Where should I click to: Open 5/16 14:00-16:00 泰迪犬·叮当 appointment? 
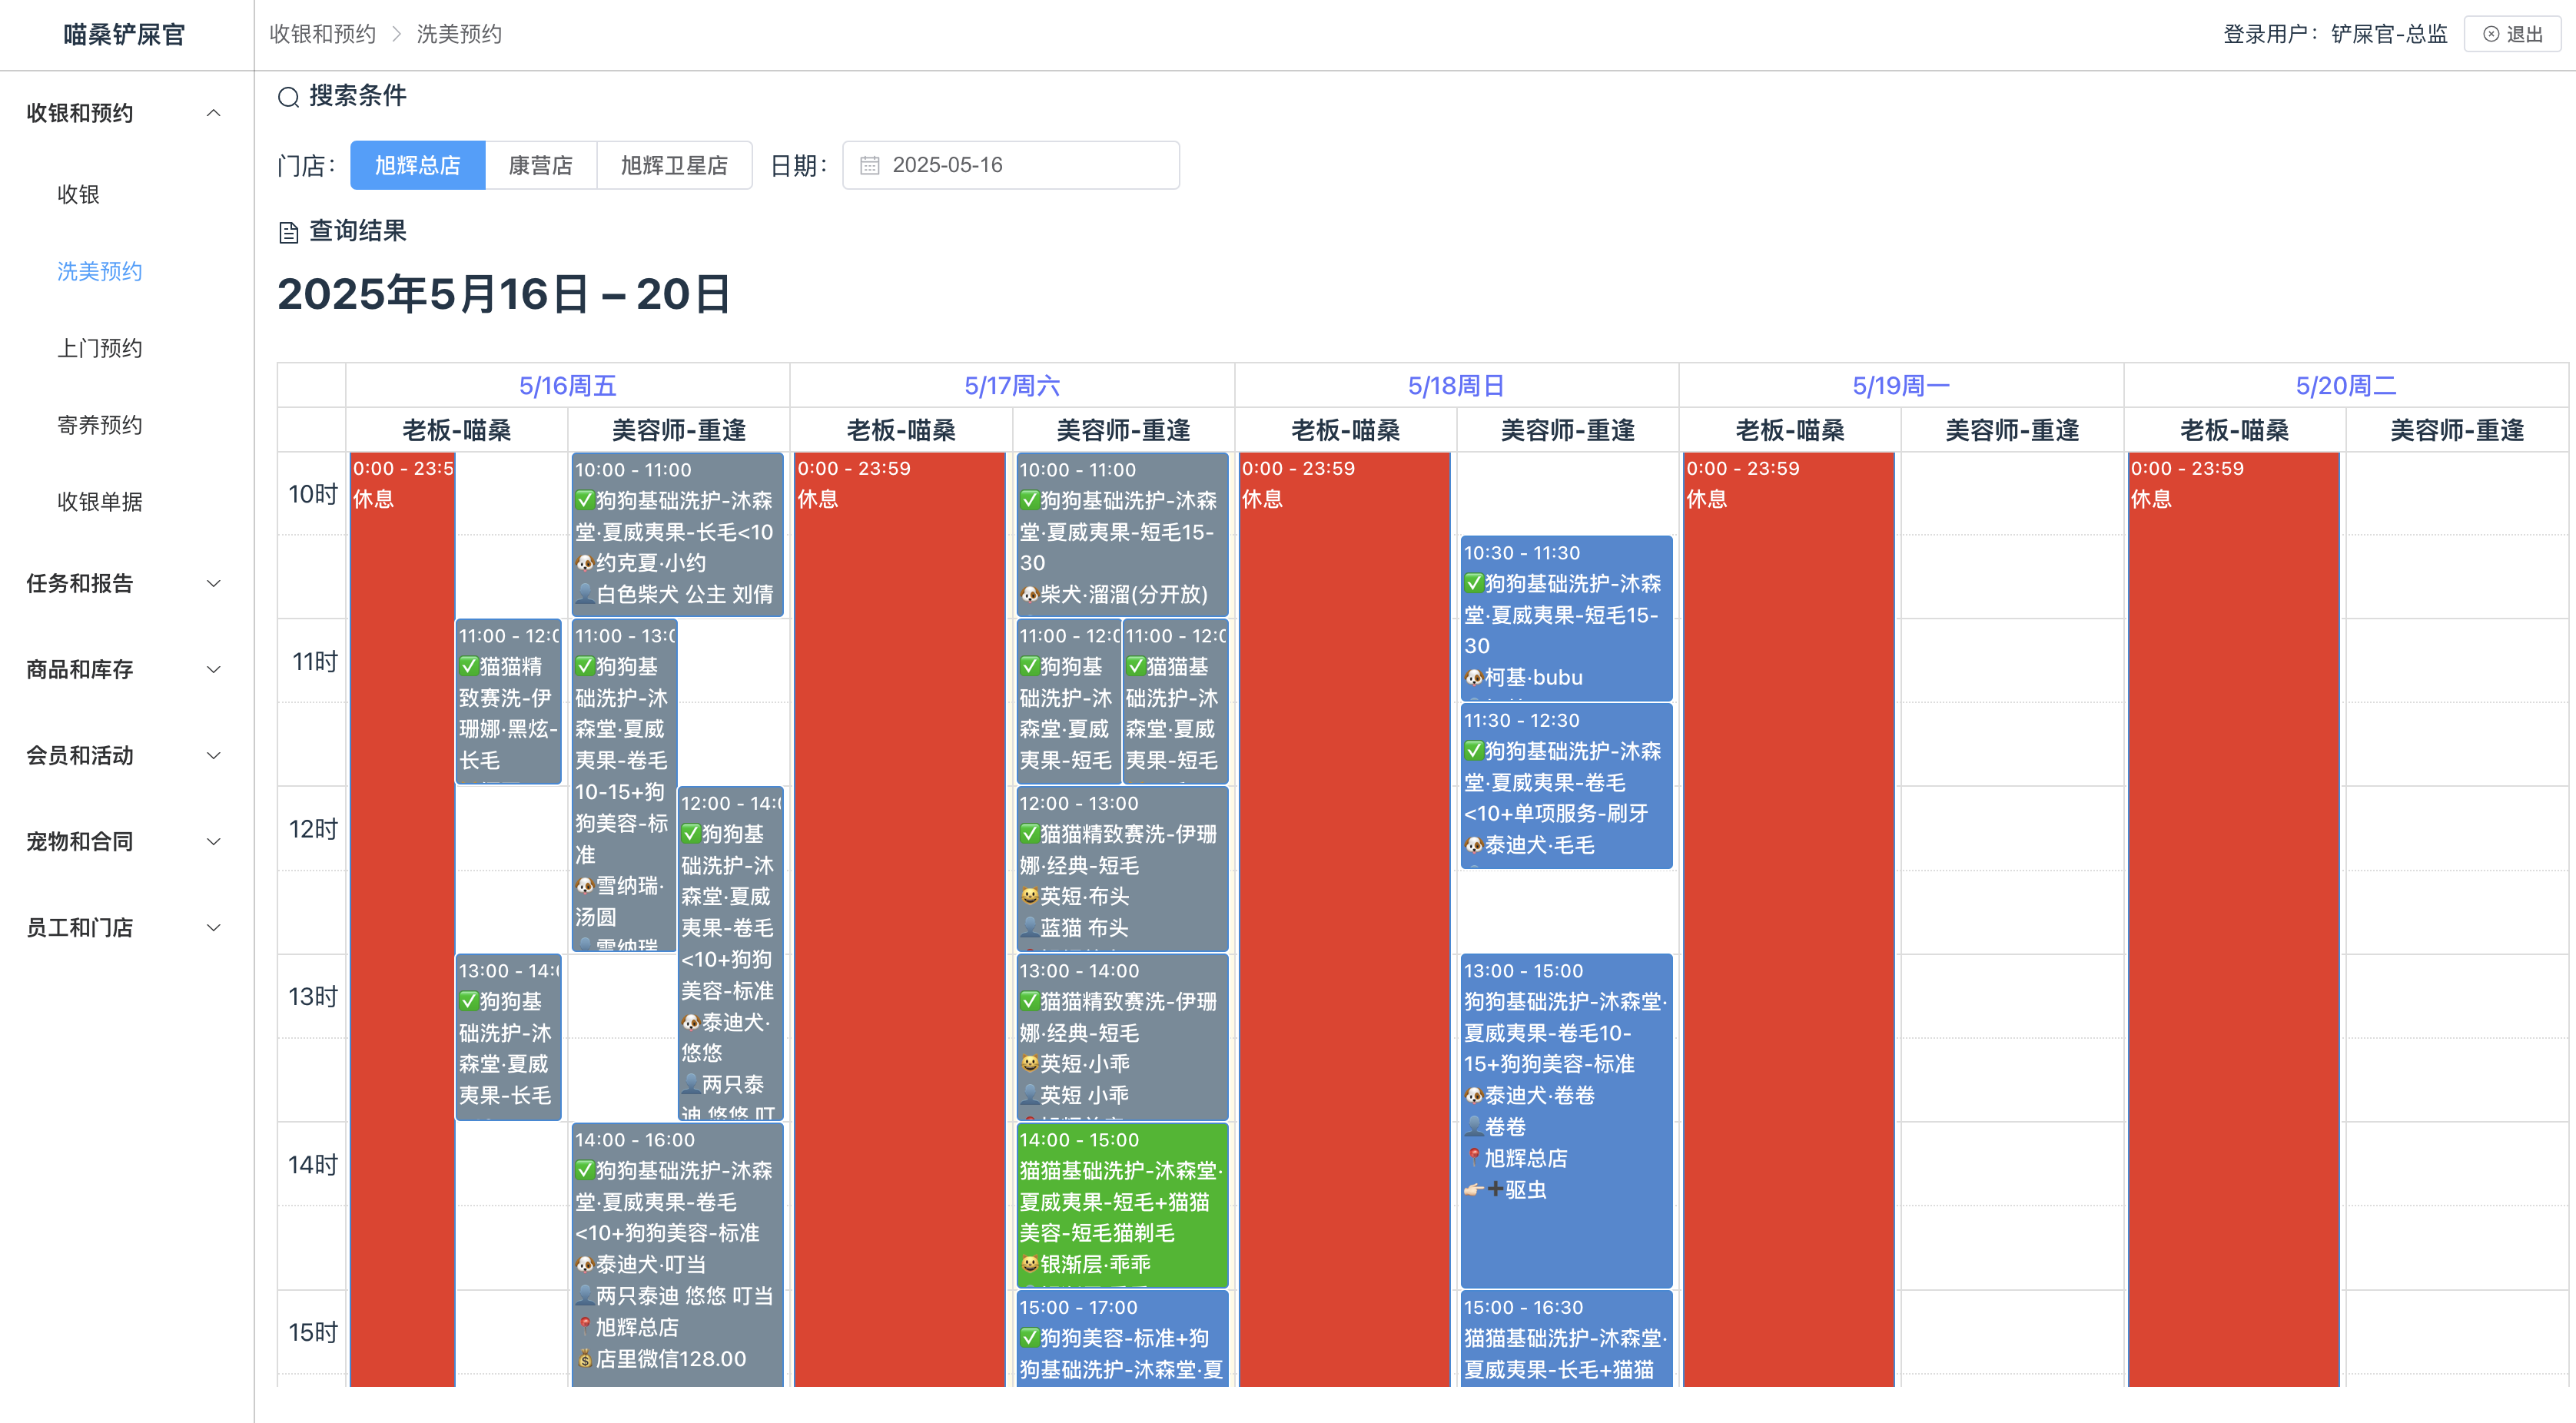pyautogui.click(x=677, y=1255)
